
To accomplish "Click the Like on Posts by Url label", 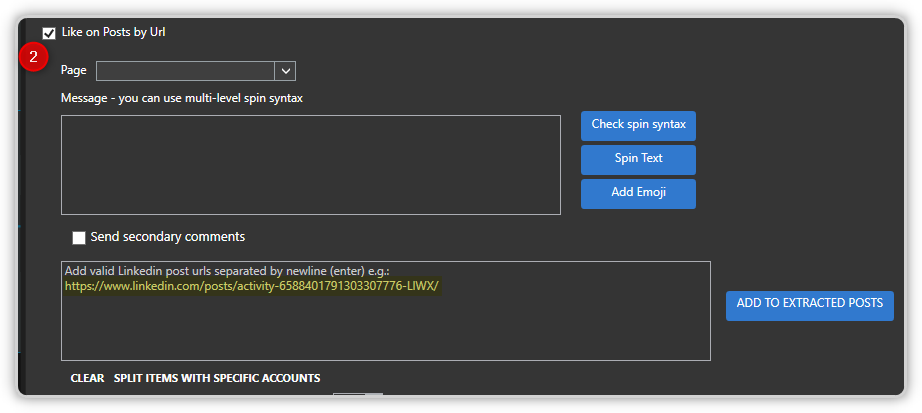I will tap(113, 32).
